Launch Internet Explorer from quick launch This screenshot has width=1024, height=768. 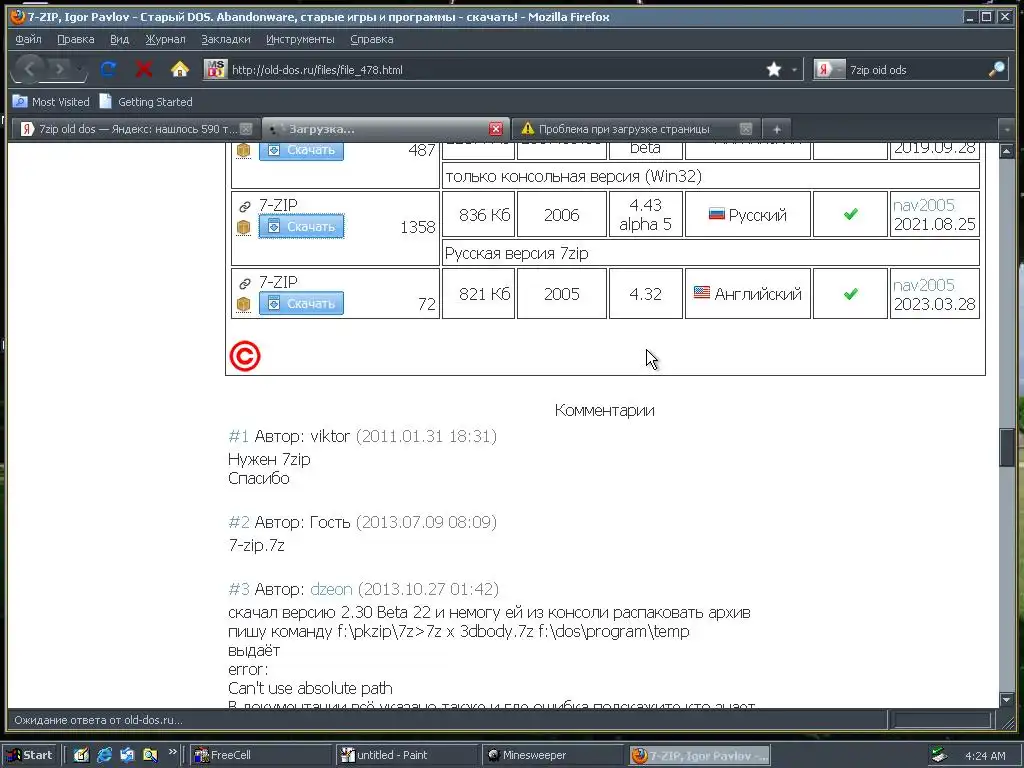pos(104,755)
